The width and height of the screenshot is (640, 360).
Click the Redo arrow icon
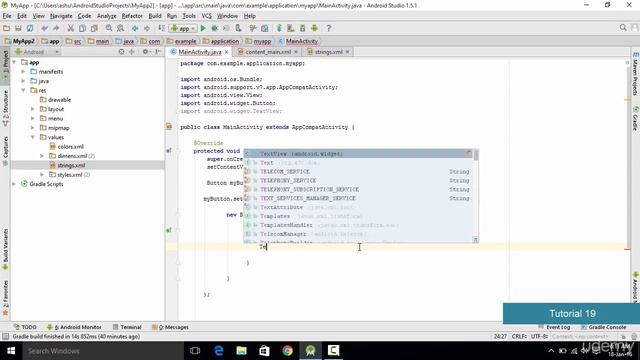click(x=56, y=28)
